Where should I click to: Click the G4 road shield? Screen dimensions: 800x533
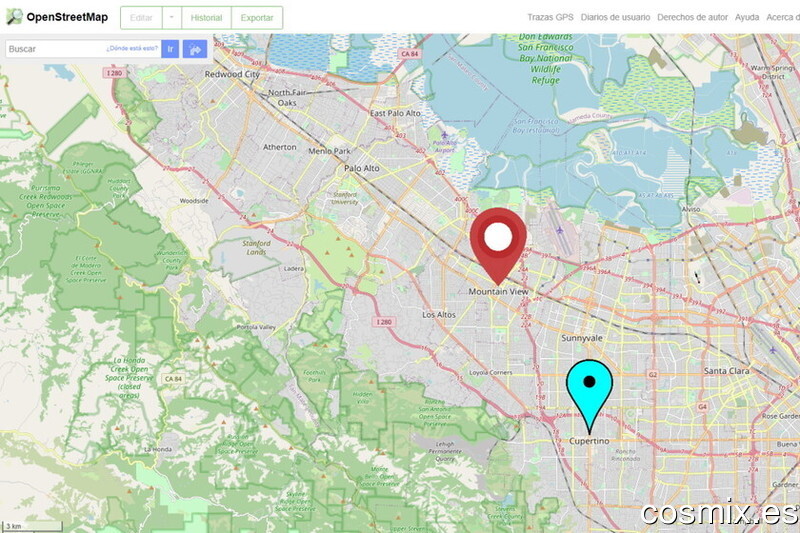pyautogui.click(x=703, y=407)
